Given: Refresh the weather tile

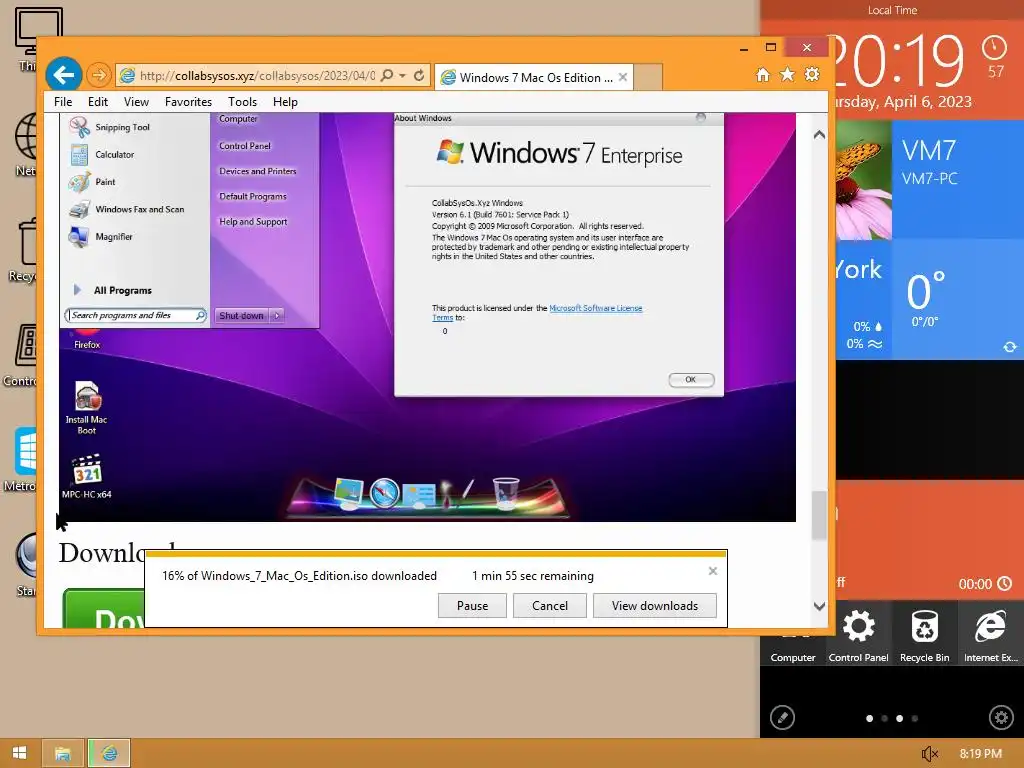Looking at the screenshot, I should 1010,347.
